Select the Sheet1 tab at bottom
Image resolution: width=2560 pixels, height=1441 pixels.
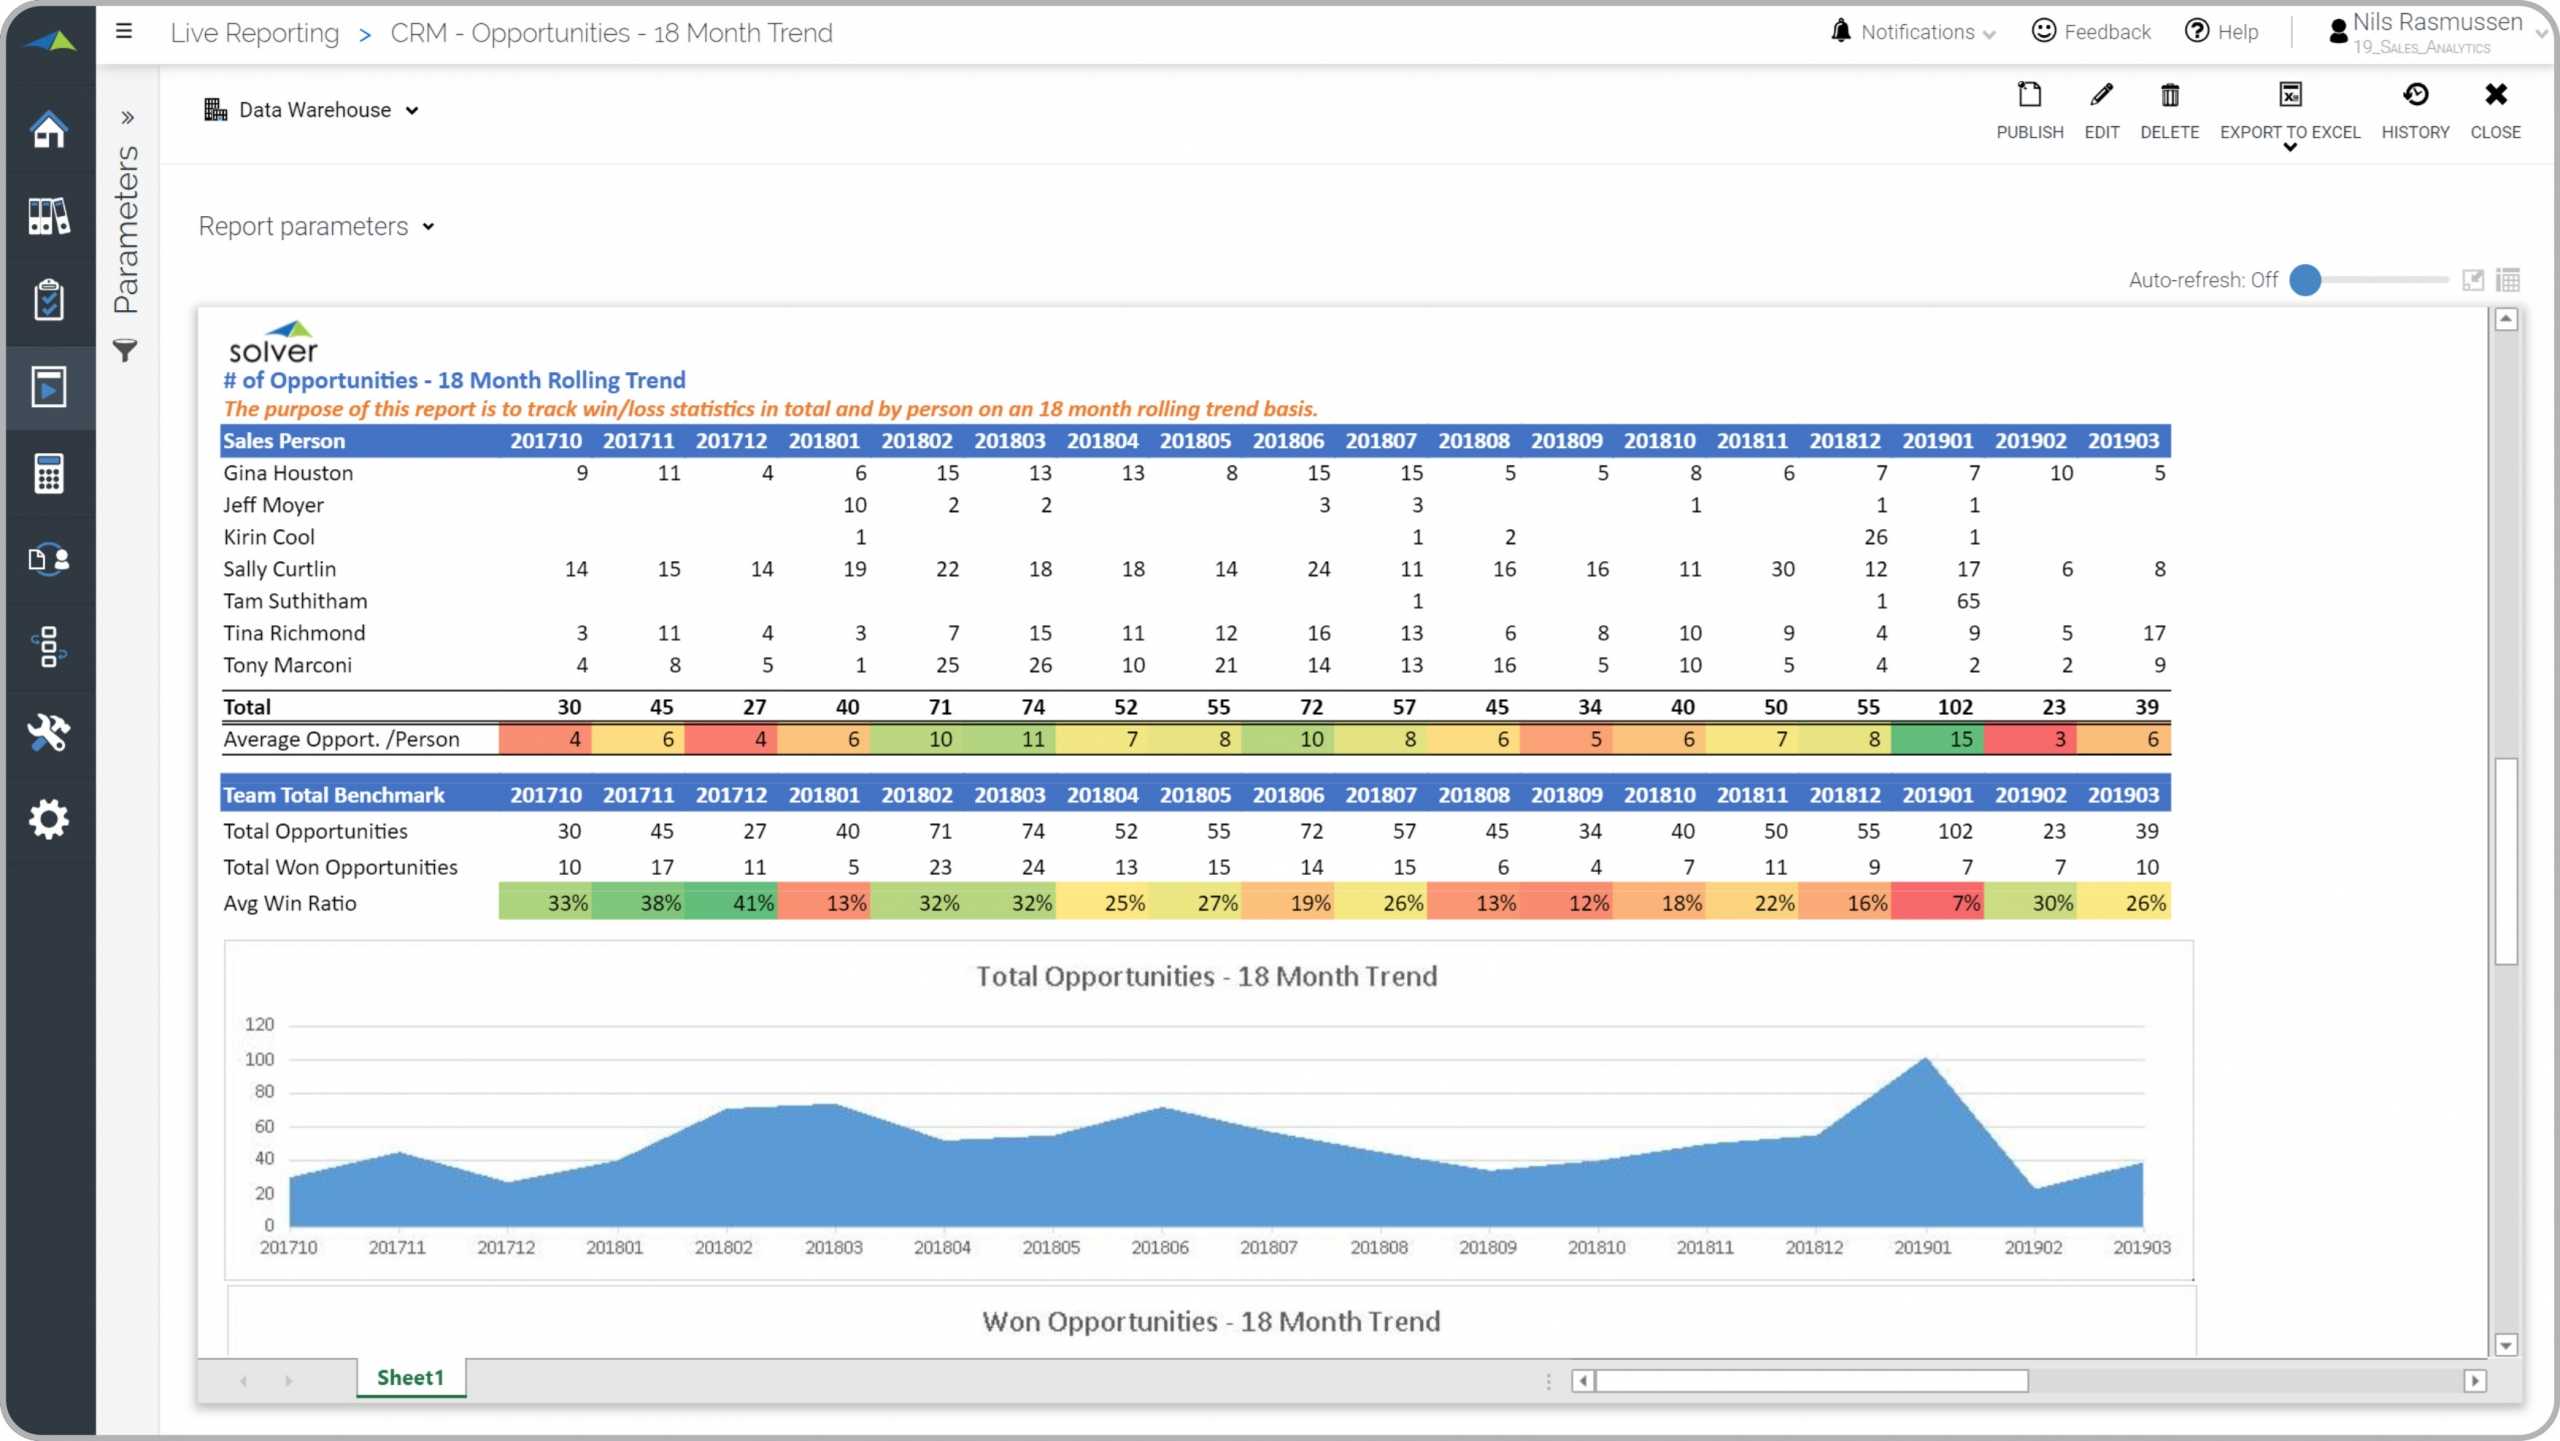click(408, 1378)
